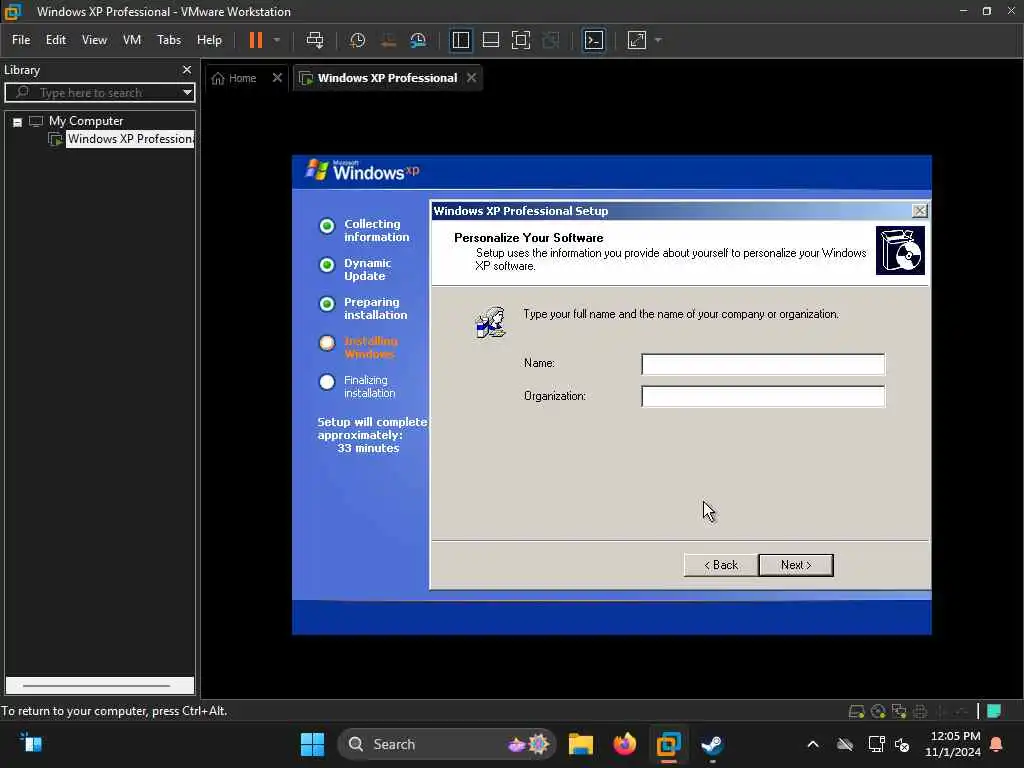Revert the VM to its previous snapshot
This screenshot has height=768, width=1024.
[388, 40]
